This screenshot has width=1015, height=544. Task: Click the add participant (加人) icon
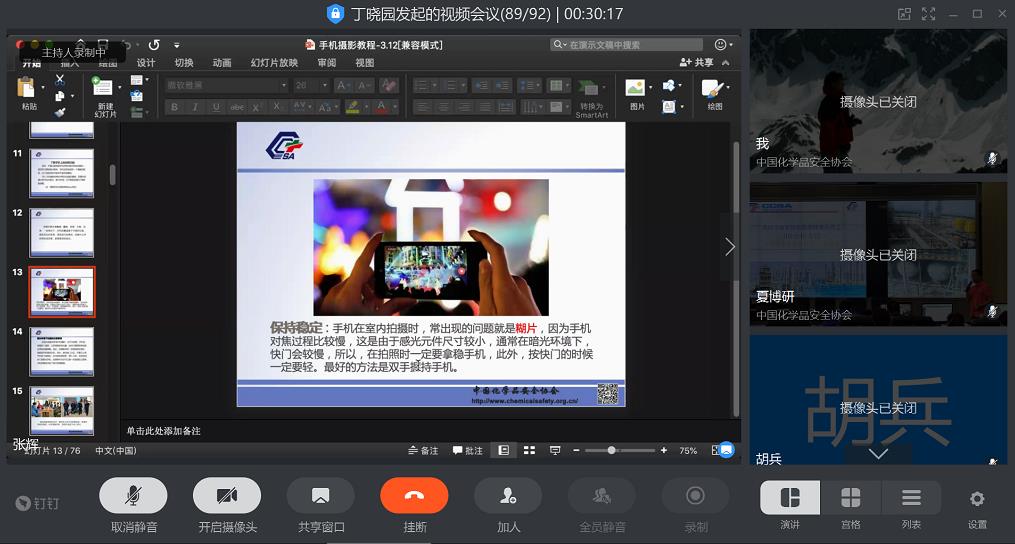pos(508,496)
